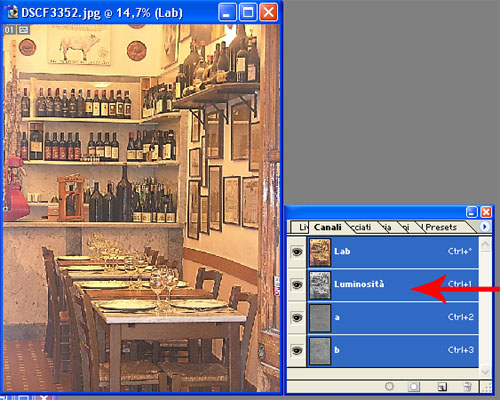Hide the Lab composite channel eye
This screenshot has width=500, height=400.
297,252
